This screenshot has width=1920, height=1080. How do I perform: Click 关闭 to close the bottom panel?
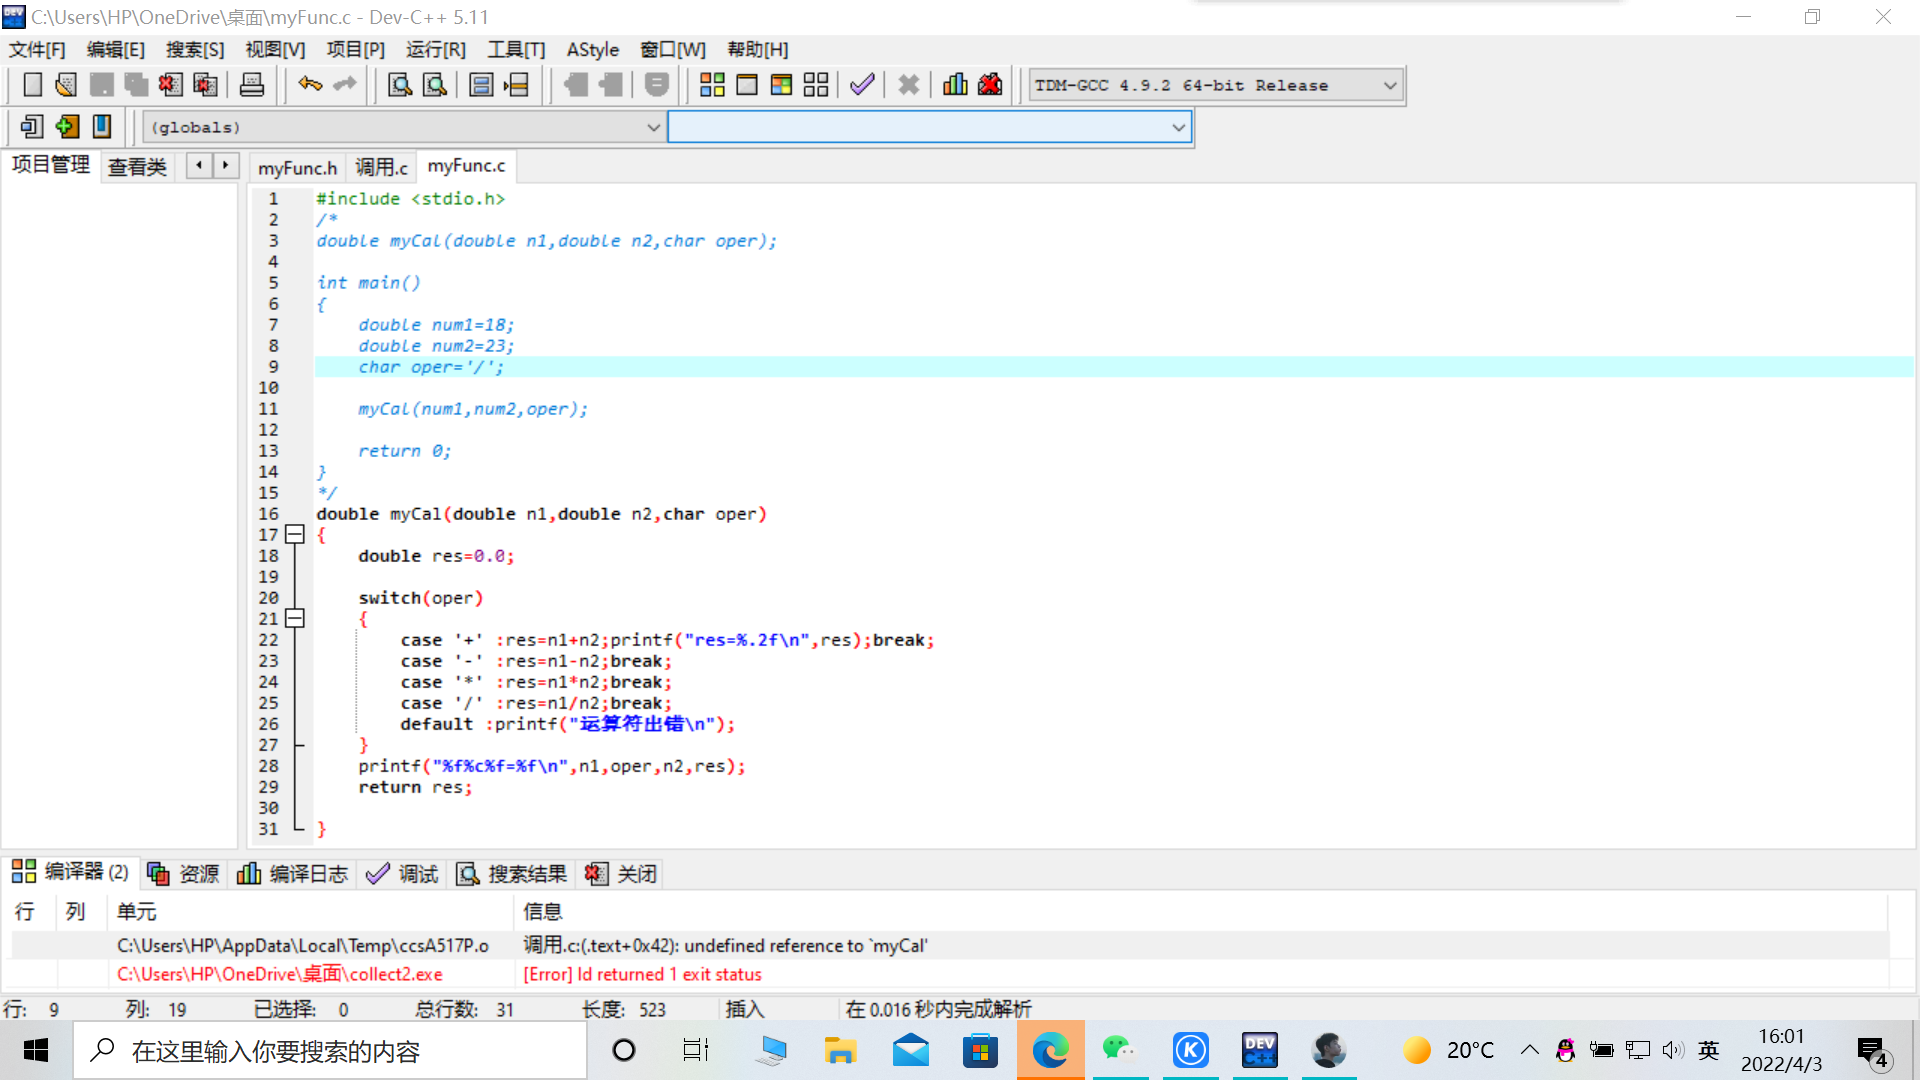coord(621,874)
